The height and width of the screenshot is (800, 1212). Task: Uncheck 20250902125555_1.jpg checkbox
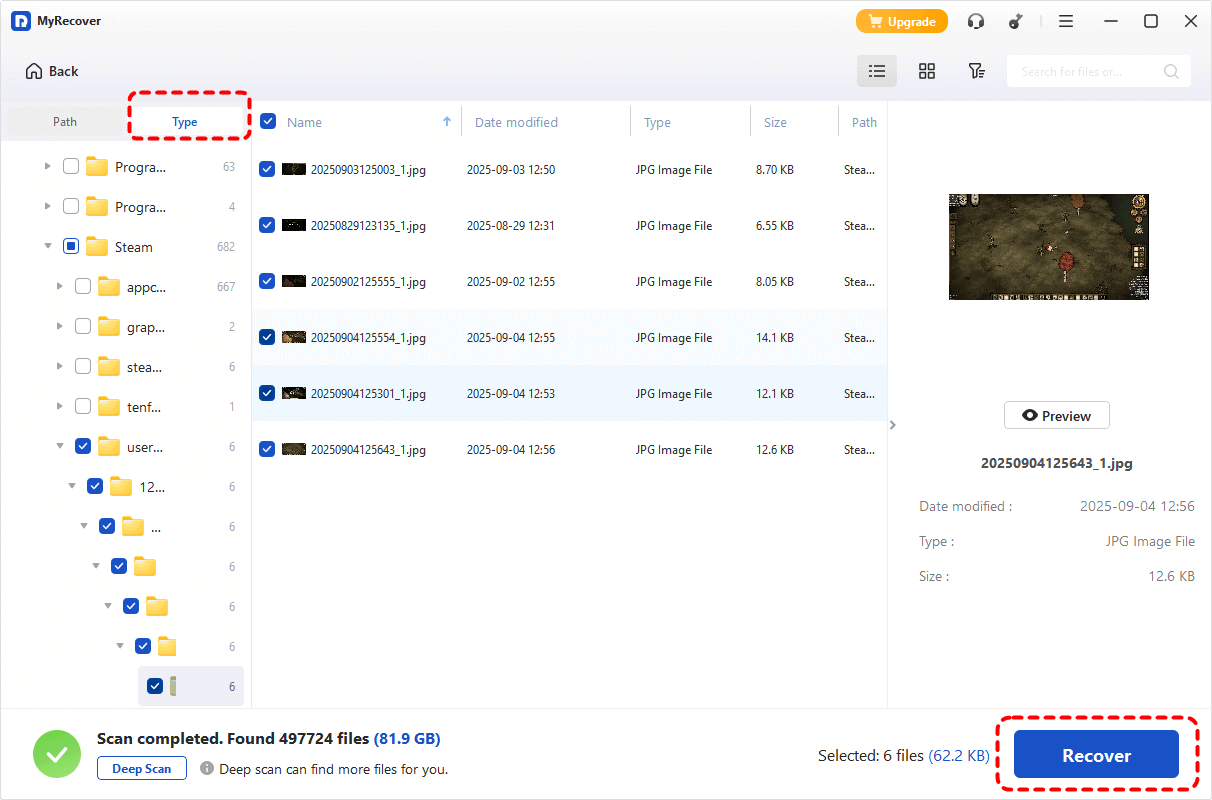point(267,282)
